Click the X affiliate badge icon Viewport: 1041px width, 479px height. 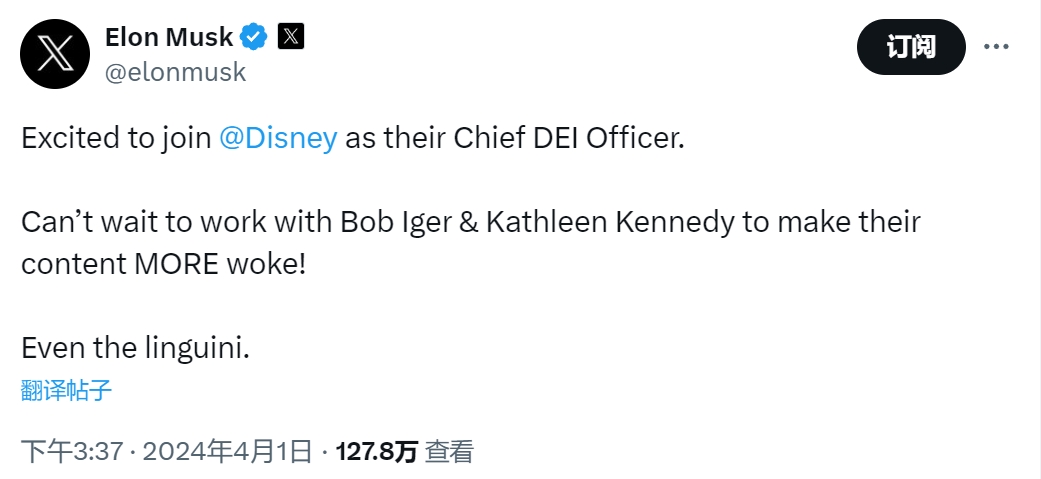tap(290, 38)
